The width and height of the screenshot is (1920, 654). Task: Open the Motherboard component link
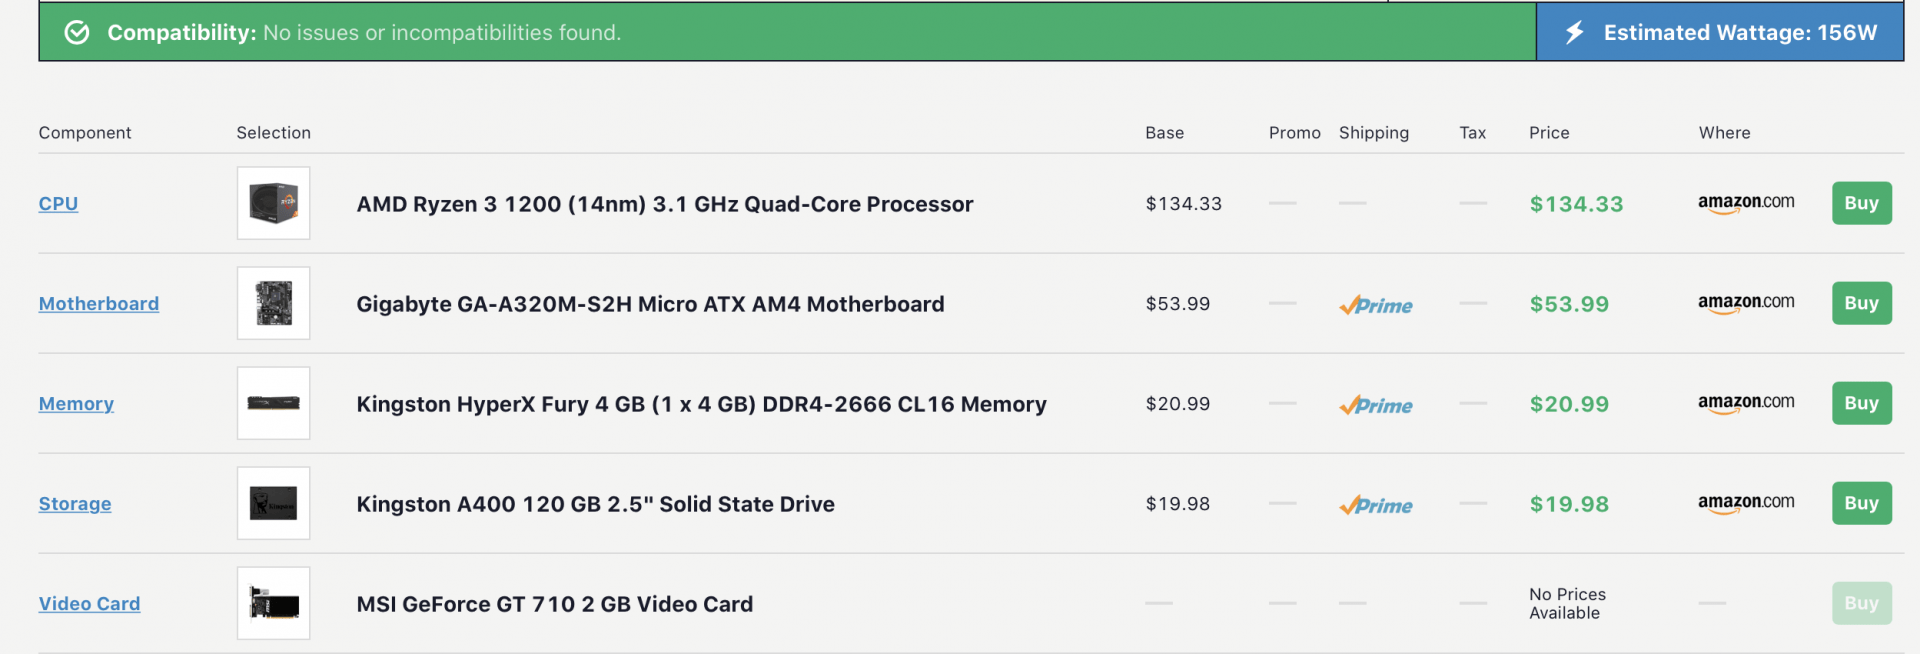point(98,304)
